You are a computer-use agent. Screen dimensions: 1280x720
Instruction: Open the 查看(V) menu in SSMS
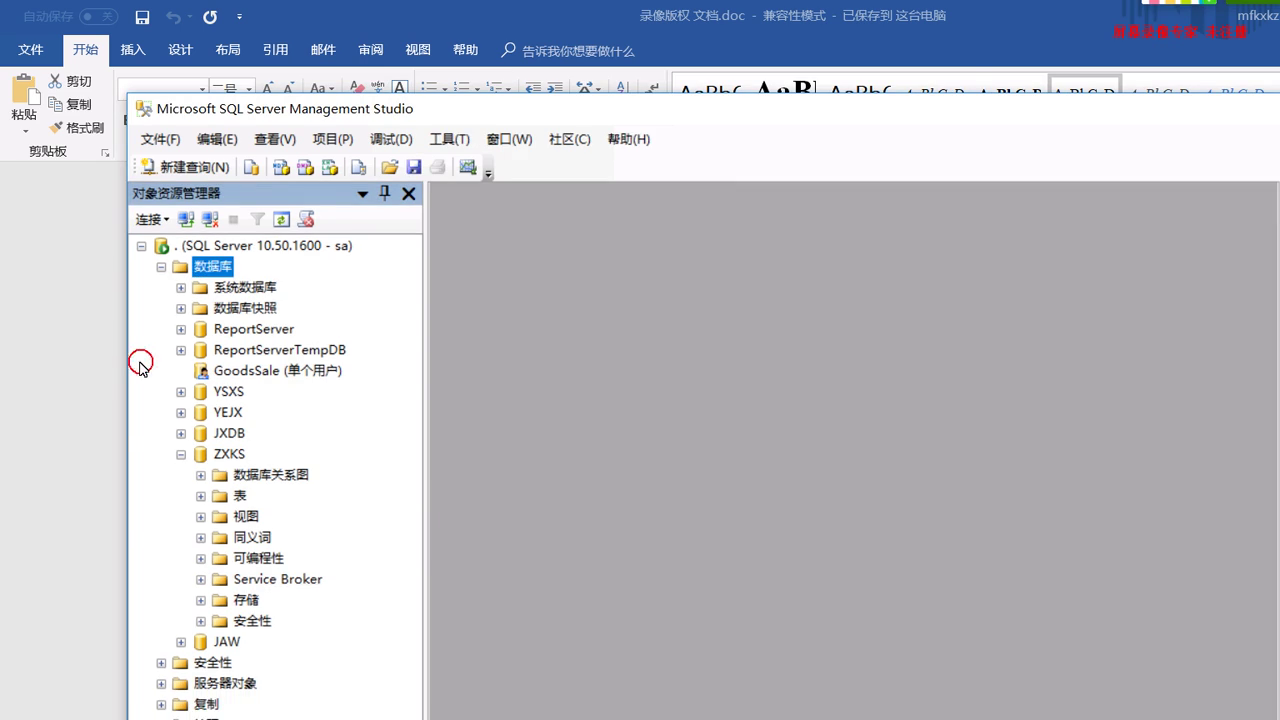point(275,139)
